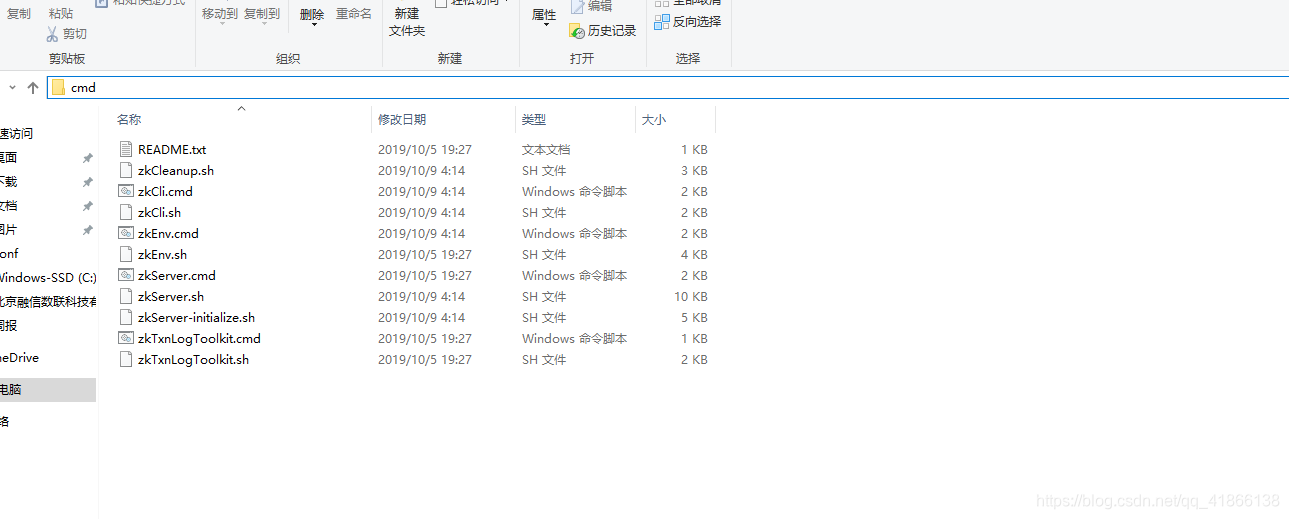Select the zkServer.cmd script icon
This screenshot has height=519, width=1289.
(x=126, y=275)
